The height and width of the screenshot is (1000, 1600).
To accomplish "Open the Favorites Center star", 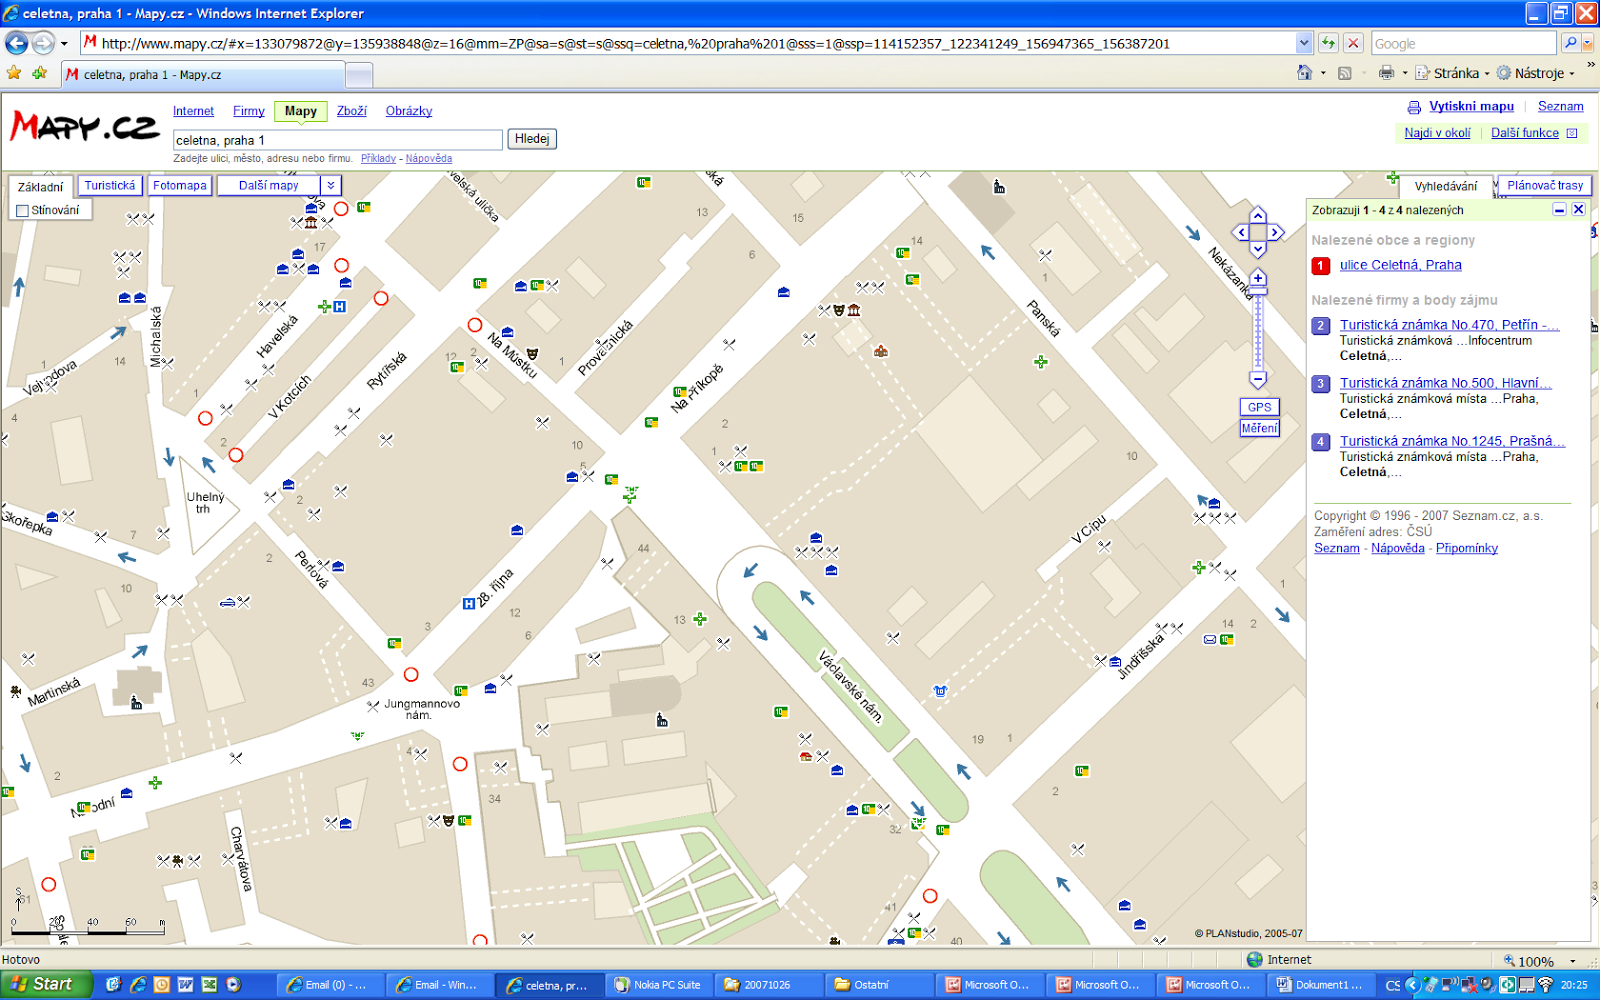I will [x=14, y=73].
